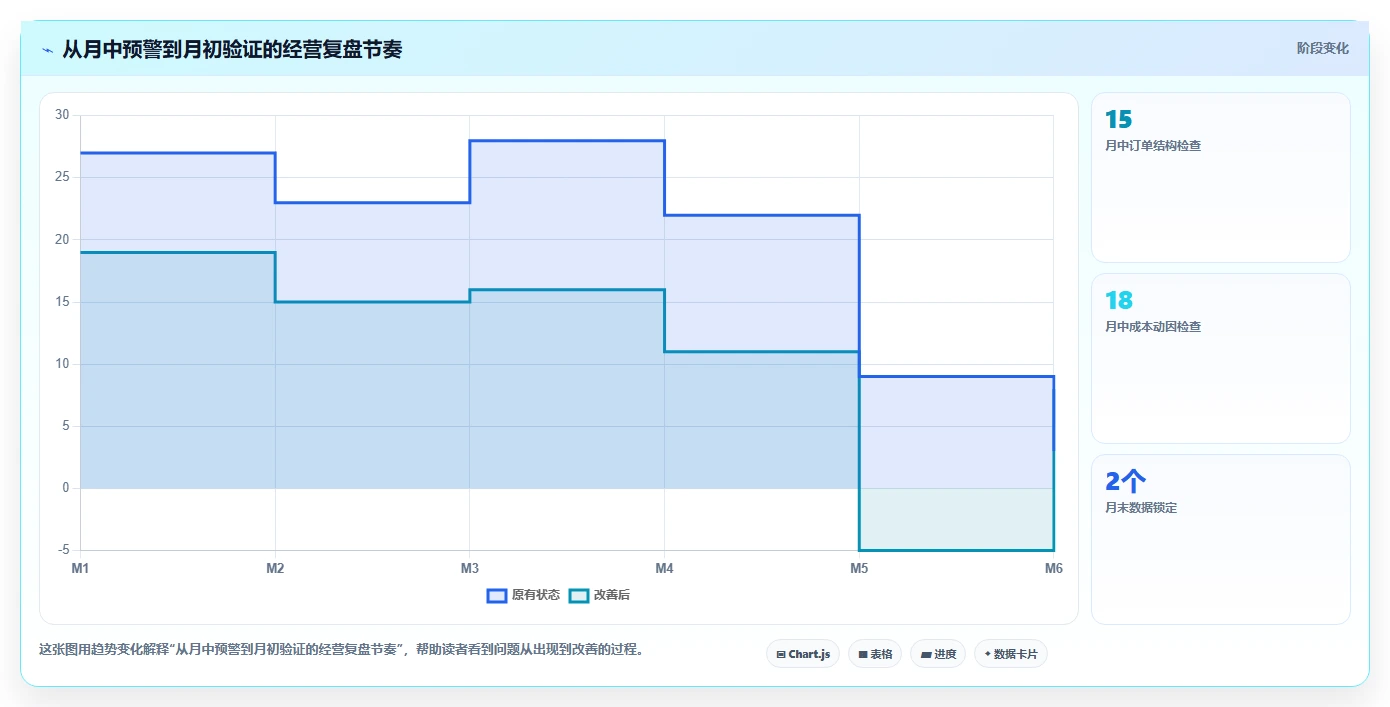This screenshot has width=1390, height=707.
Task: Open the 月中订单结构检查 card
Action: click(1221, 178)
